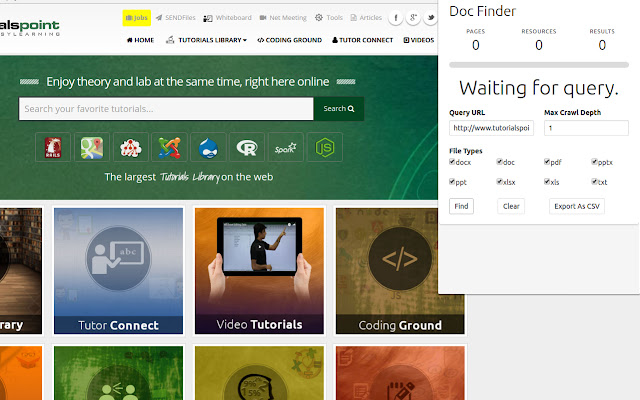Click the Doc Finder progress bar
This screenshot has height=400, width=640.
tap(539, 64)
